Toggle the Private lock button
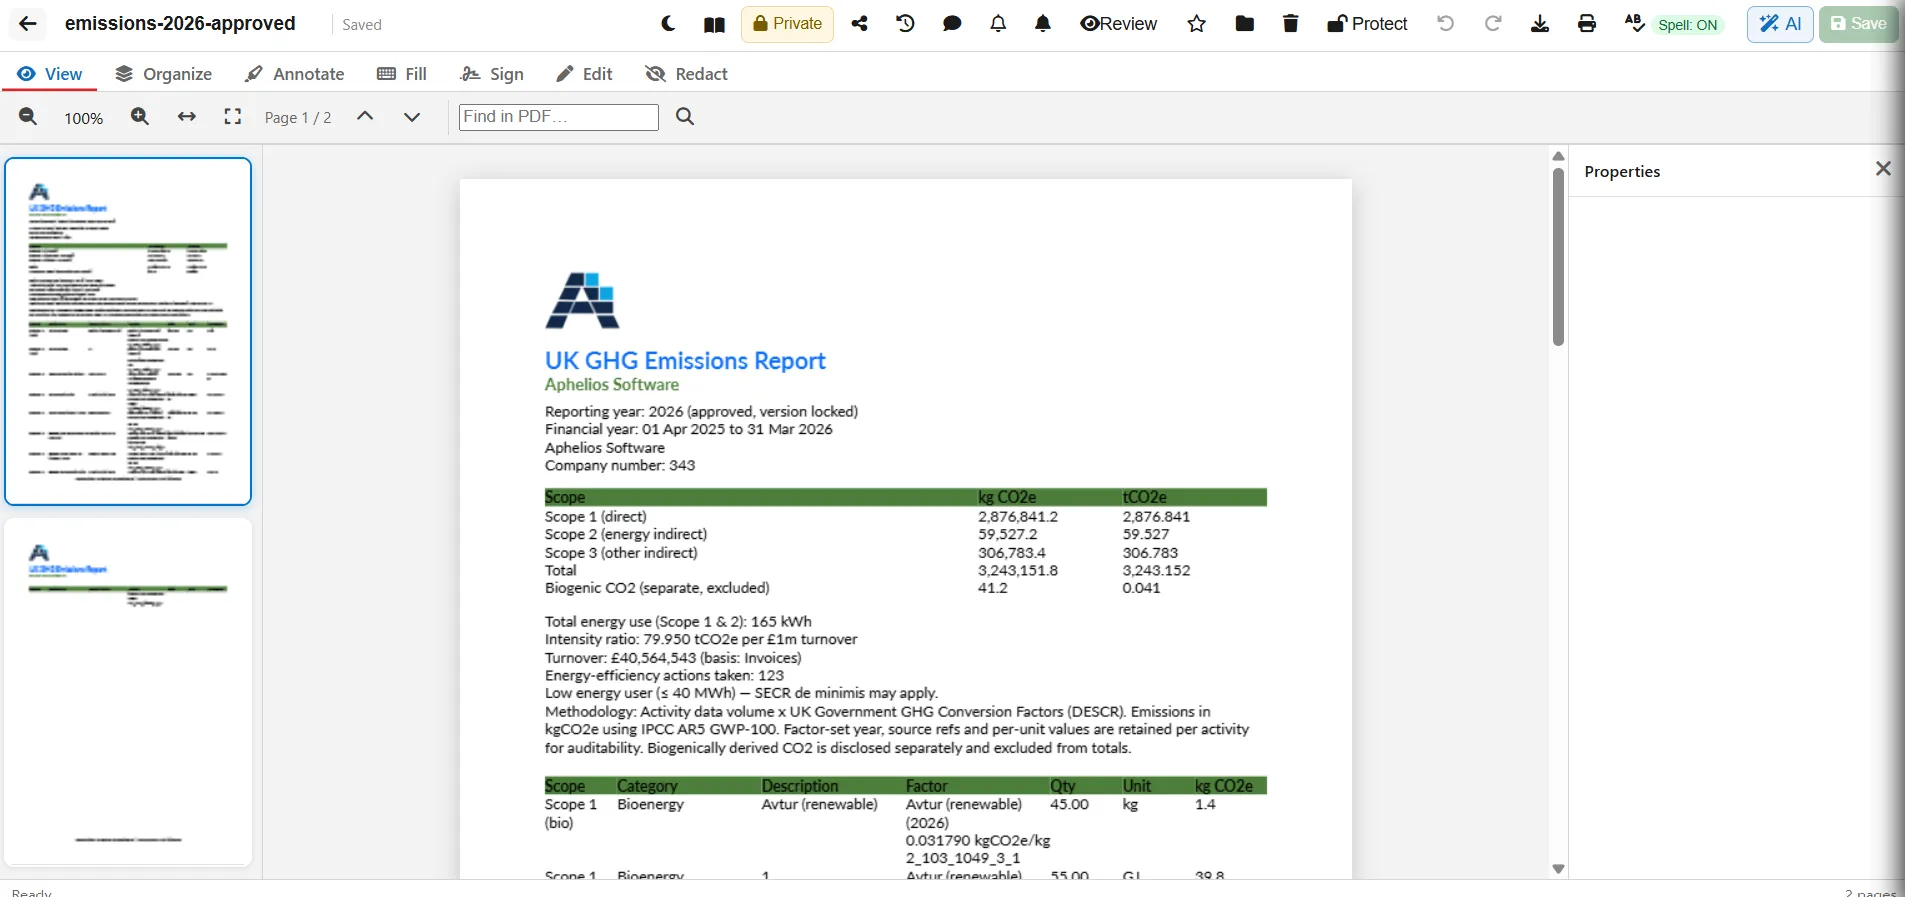This screenshot has width=1905, height=897. coord(787,24)
